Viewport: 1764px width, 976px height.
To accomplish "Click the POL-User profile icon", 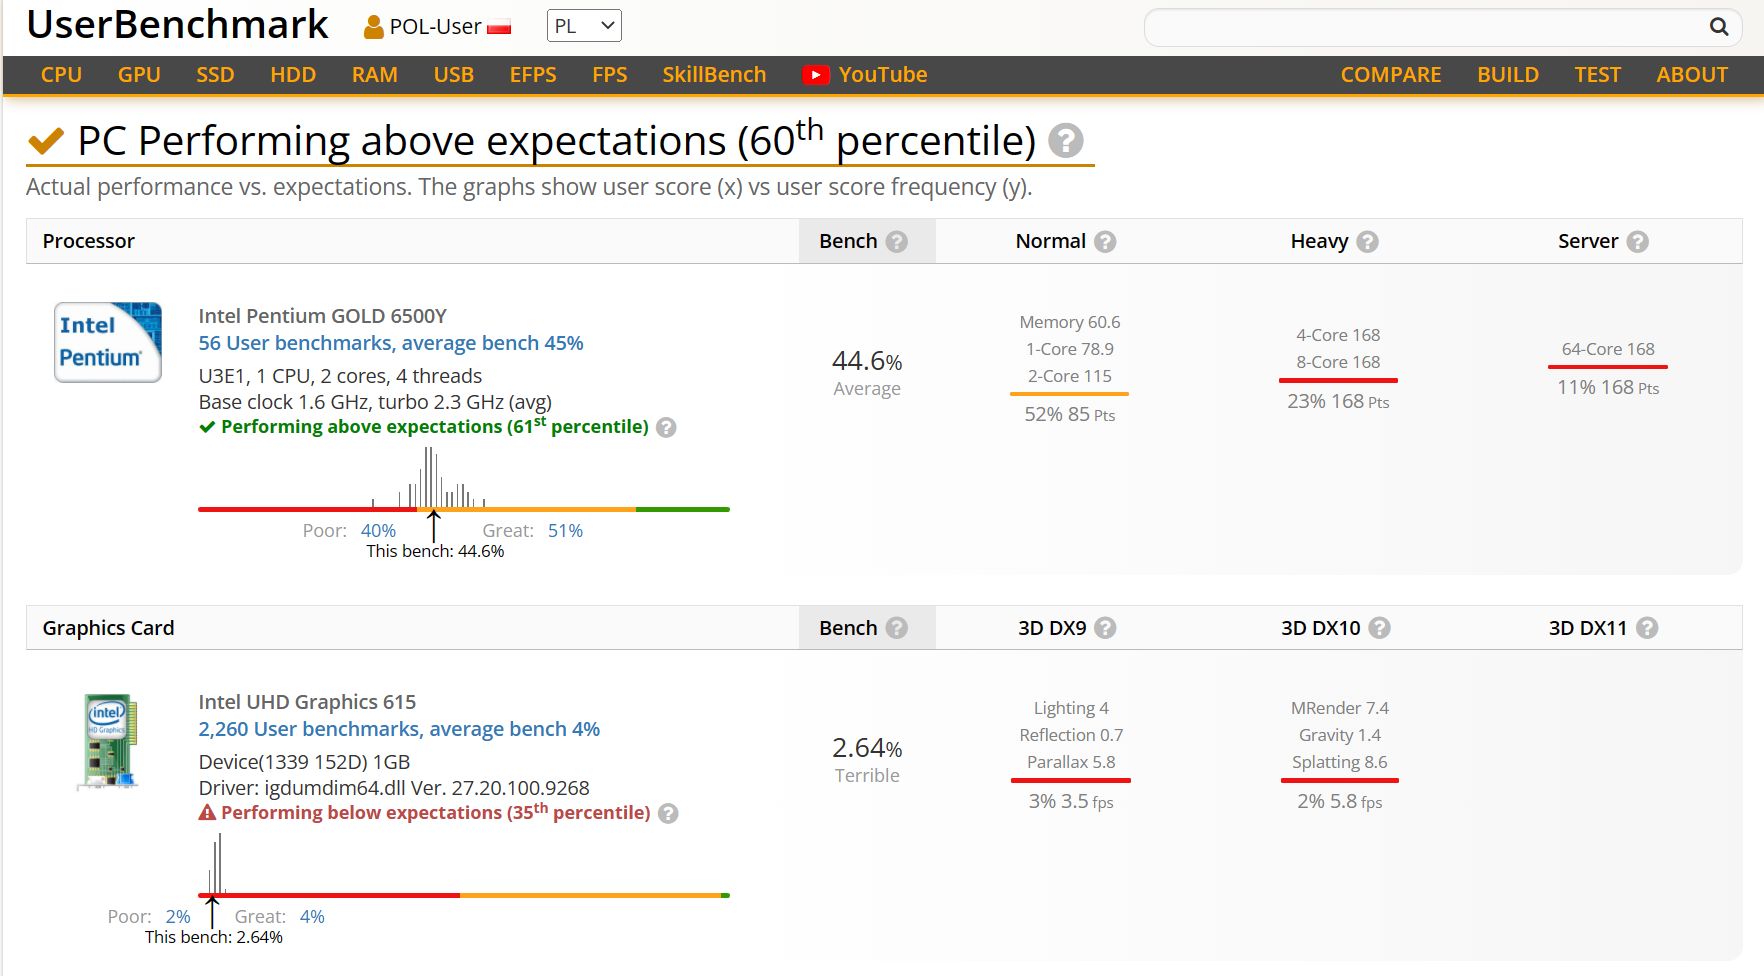I will (373, 27).
